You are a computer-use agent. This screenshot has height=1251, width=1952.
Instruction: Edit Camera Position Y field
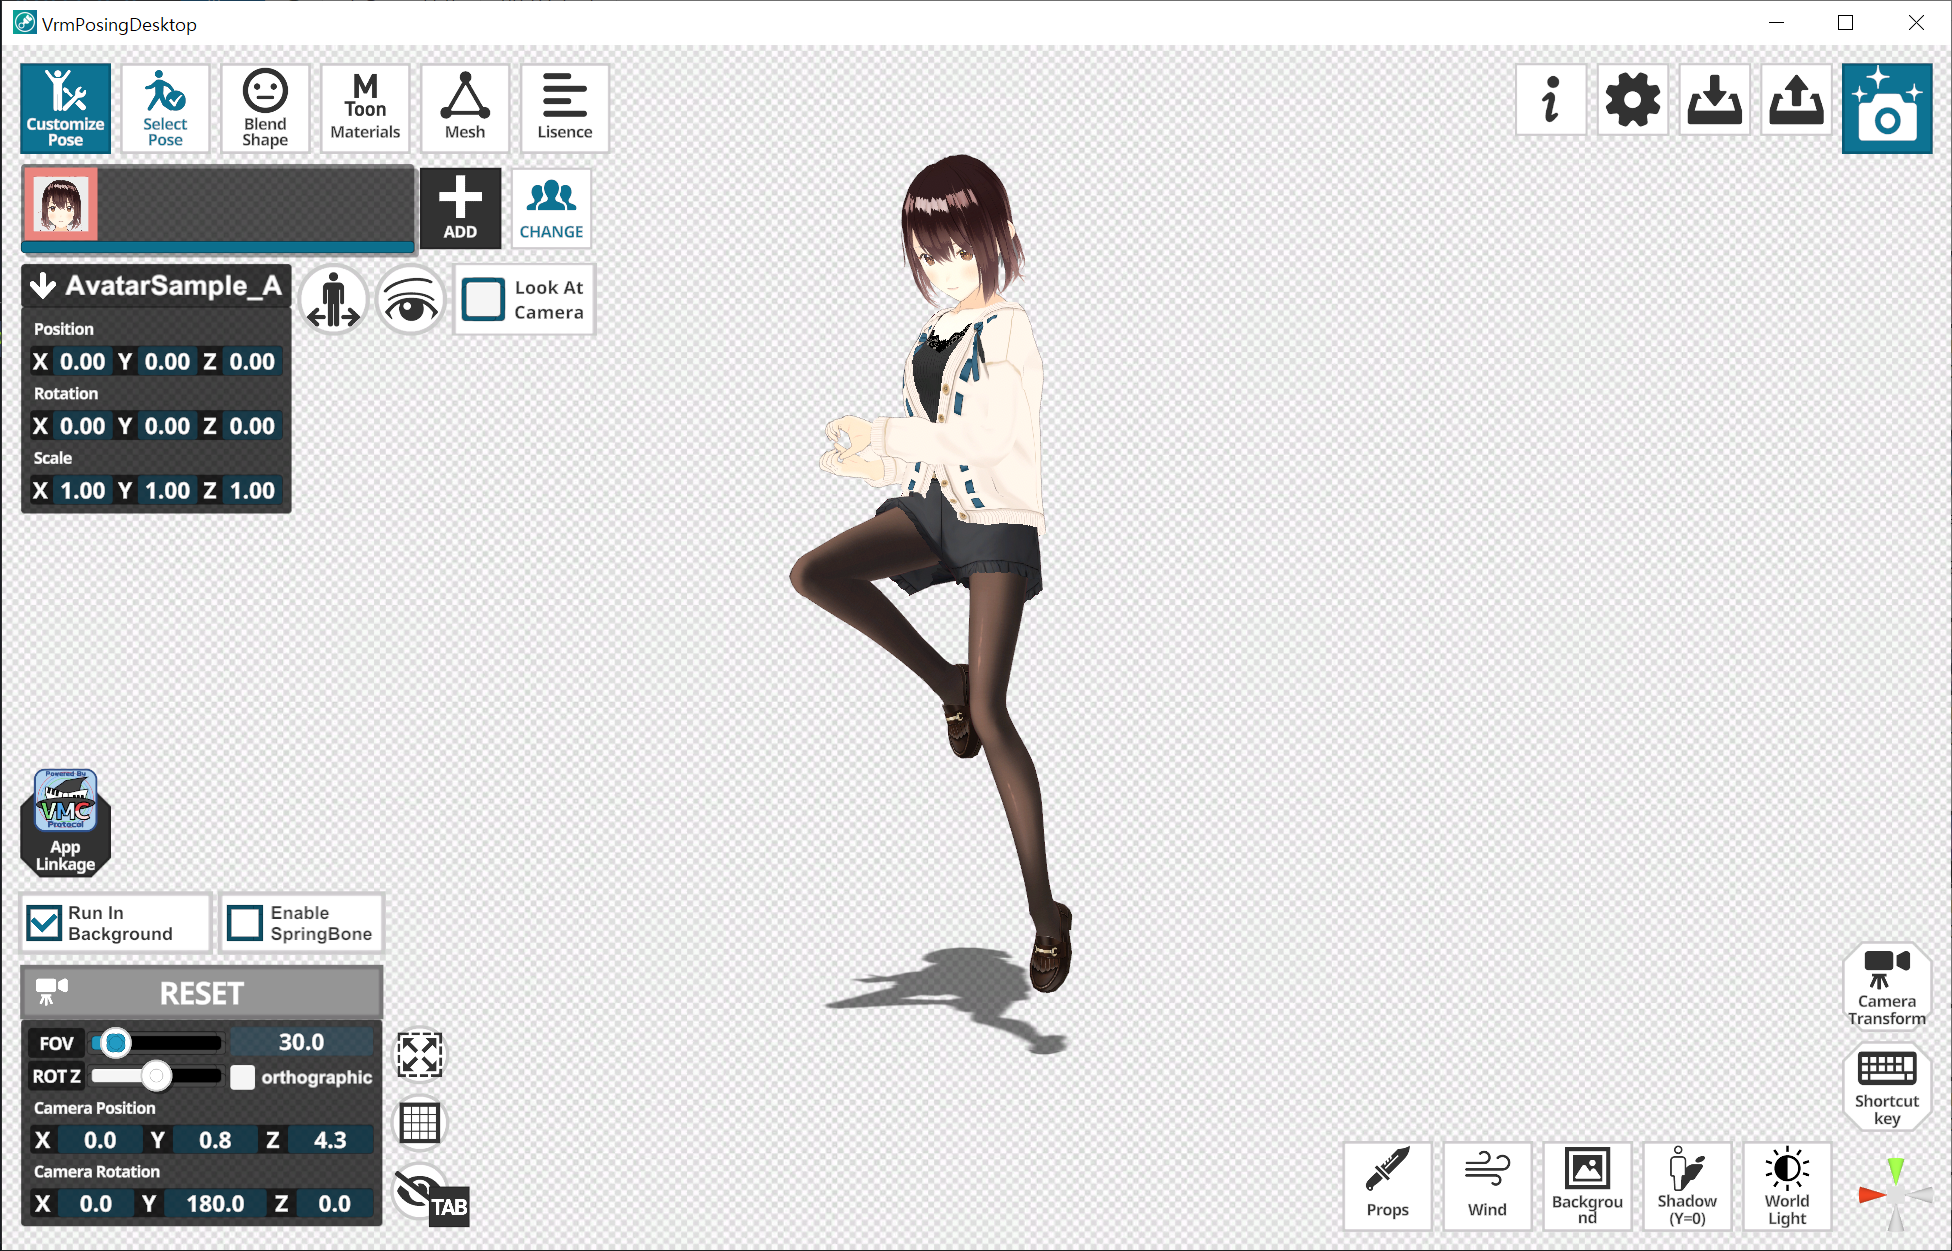(215, 1140)
